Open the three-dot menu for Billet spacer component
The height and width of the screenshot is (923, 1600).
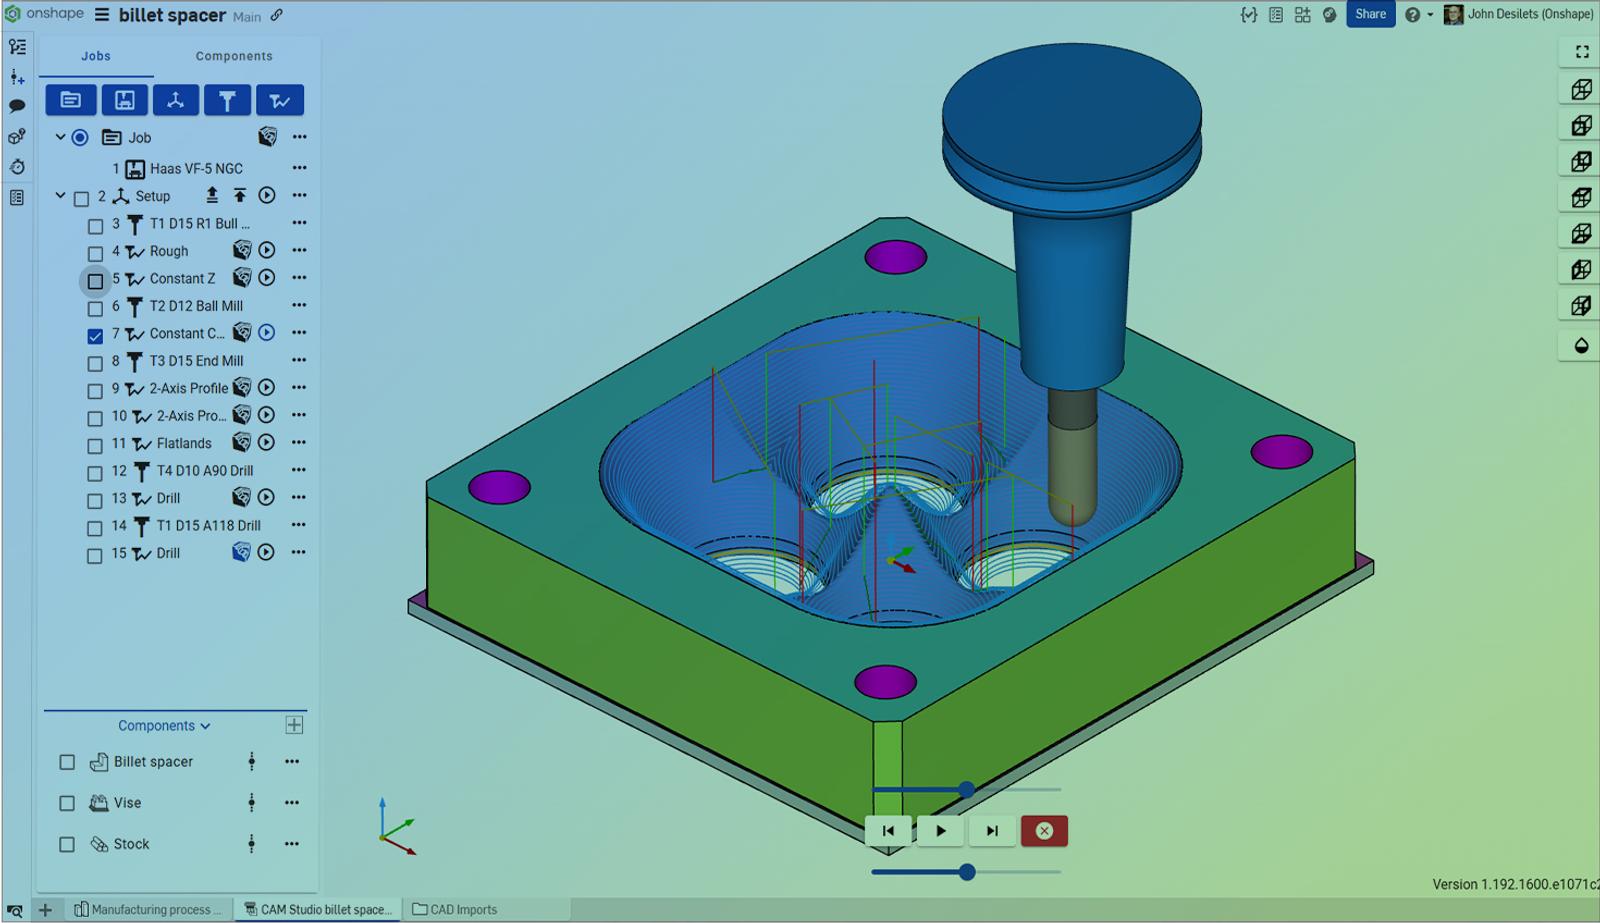291,762
